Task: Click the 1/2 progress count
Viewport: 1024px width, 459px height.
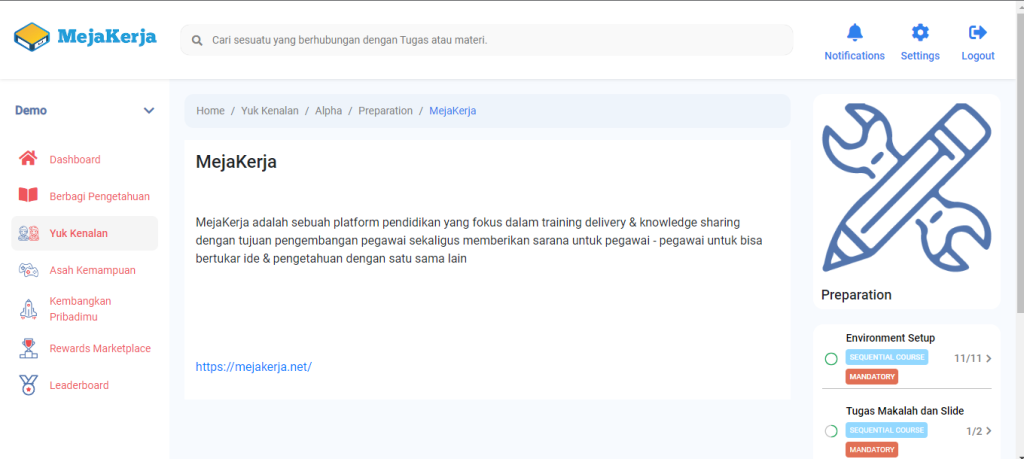Action: click(974, 431)
